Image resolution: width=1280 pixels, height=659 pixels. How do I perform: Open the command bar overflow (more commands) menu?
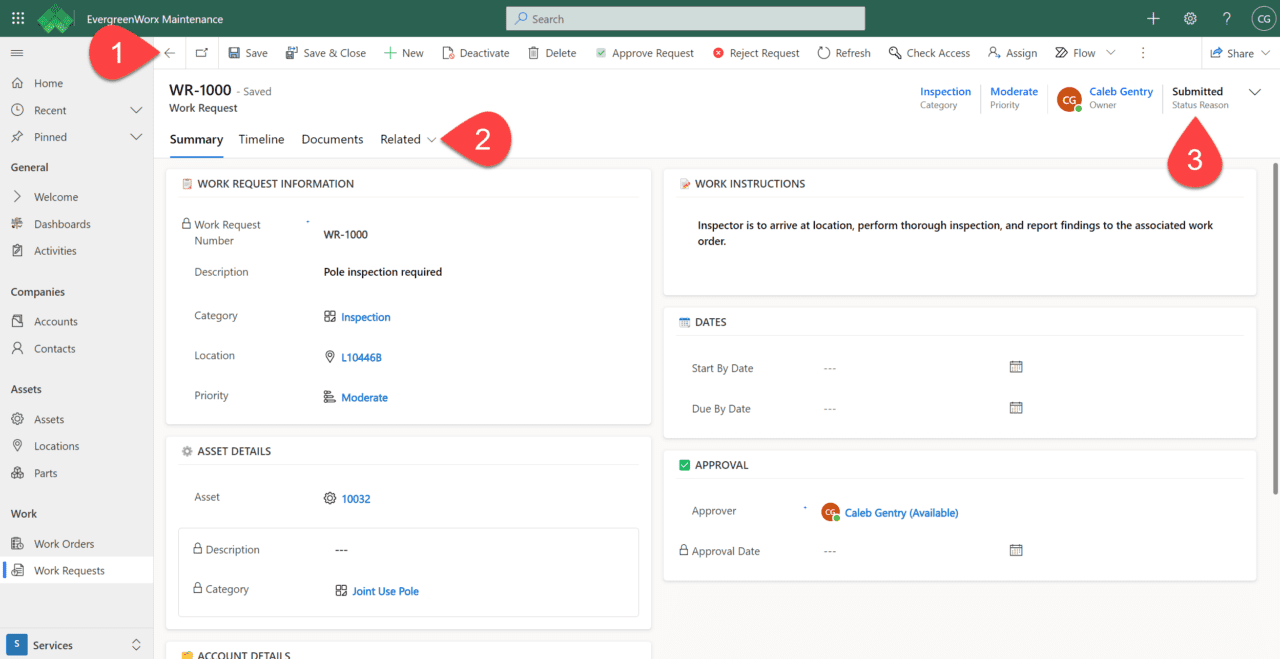pos(1143,53)
